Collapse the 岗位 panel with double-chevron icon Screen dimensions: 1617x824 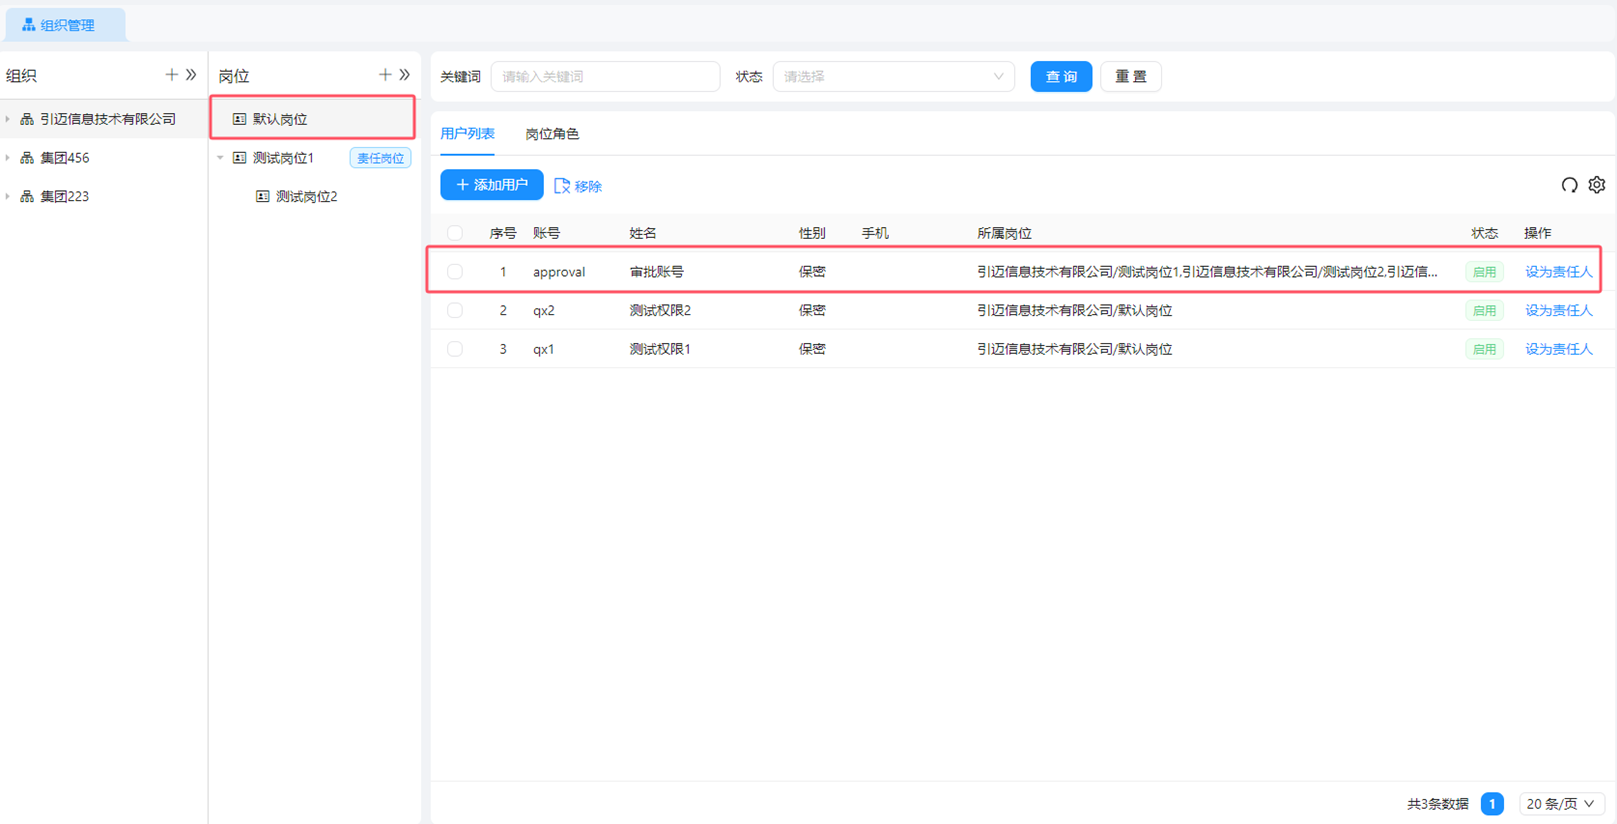[x=405, y=75]
